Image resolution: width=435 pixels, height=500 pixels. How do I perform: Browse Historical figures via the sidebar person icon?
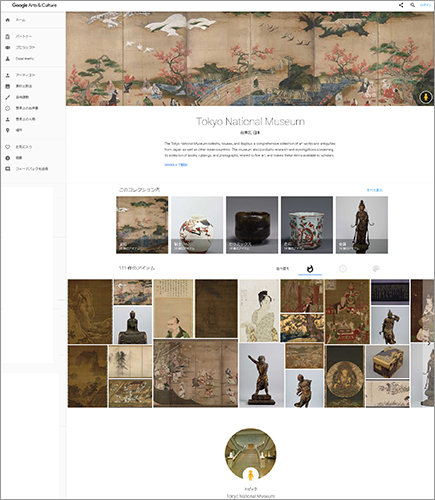tap(8, 119)
